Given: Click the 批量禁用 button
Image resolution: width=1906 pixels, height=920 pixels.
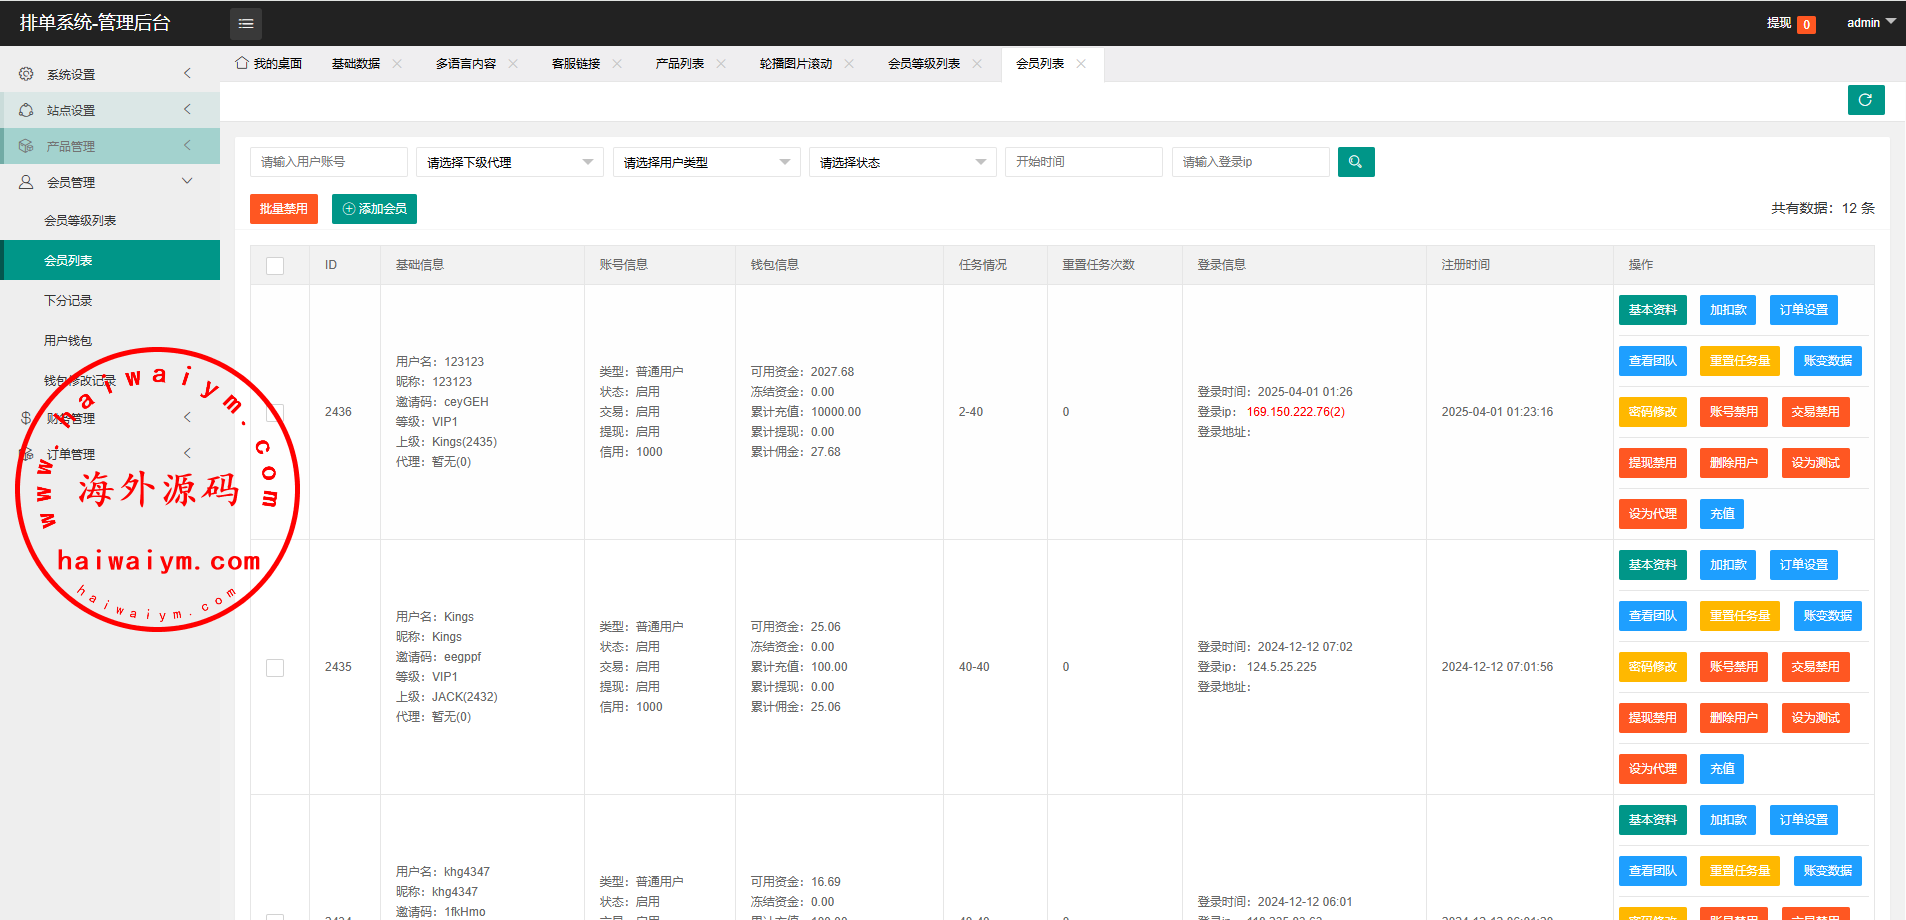Looking at the screenshot, I should [284, 209].
